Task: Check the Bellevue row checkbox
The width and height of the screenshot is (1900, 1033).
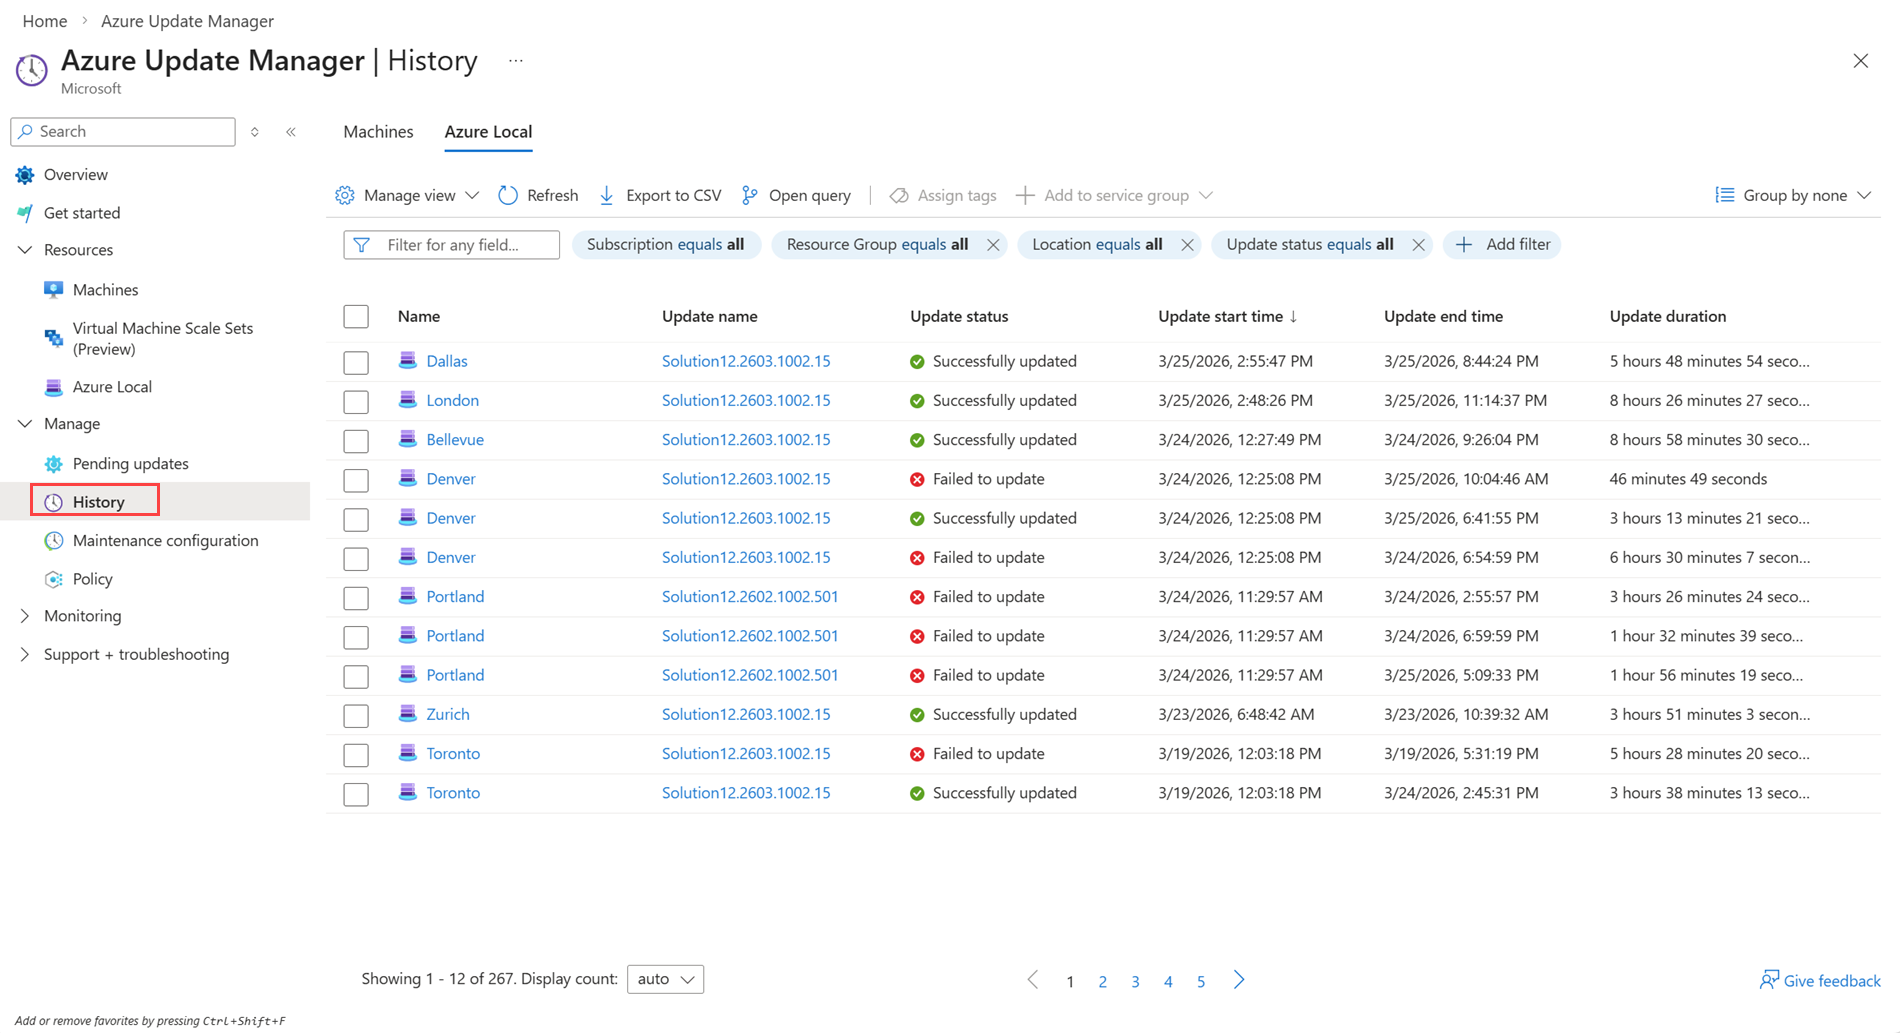Action: [356, 440]
